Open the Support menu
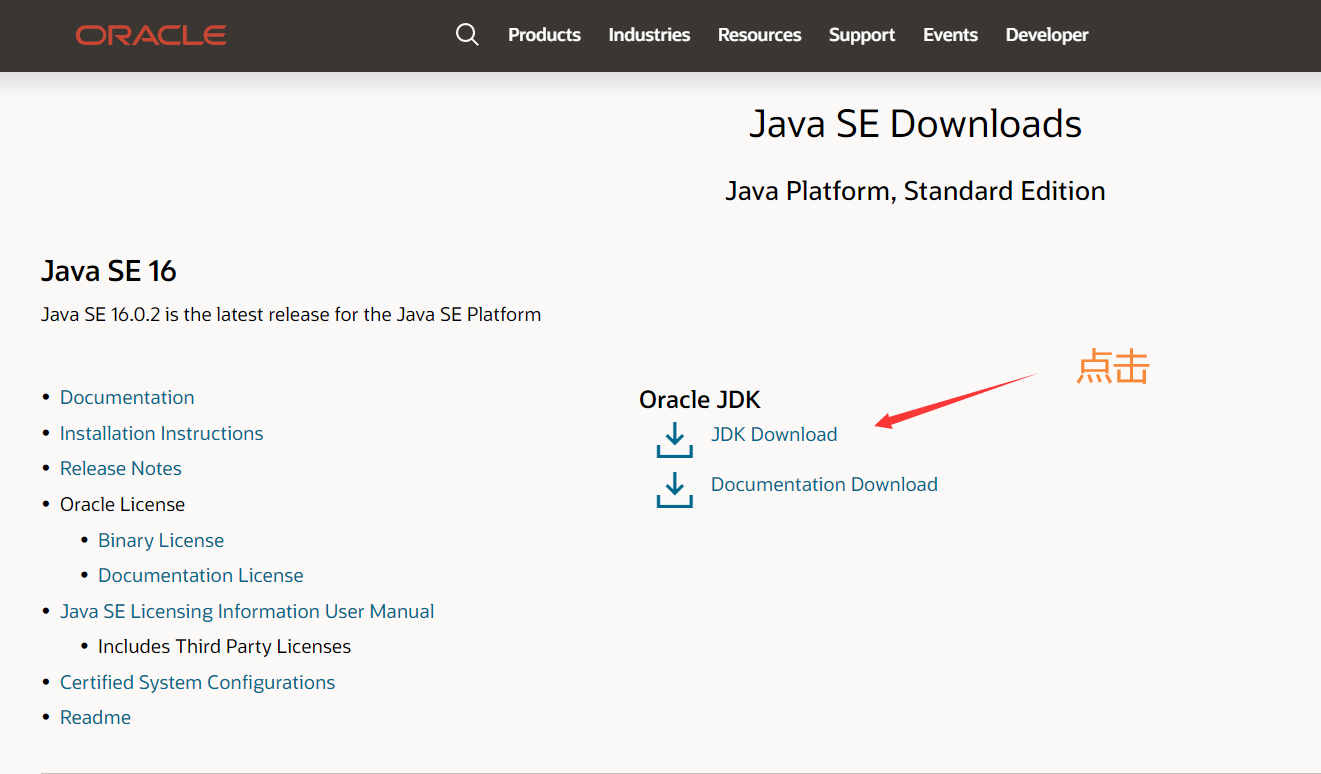1321x774 pixels. [x=861, y=34]
